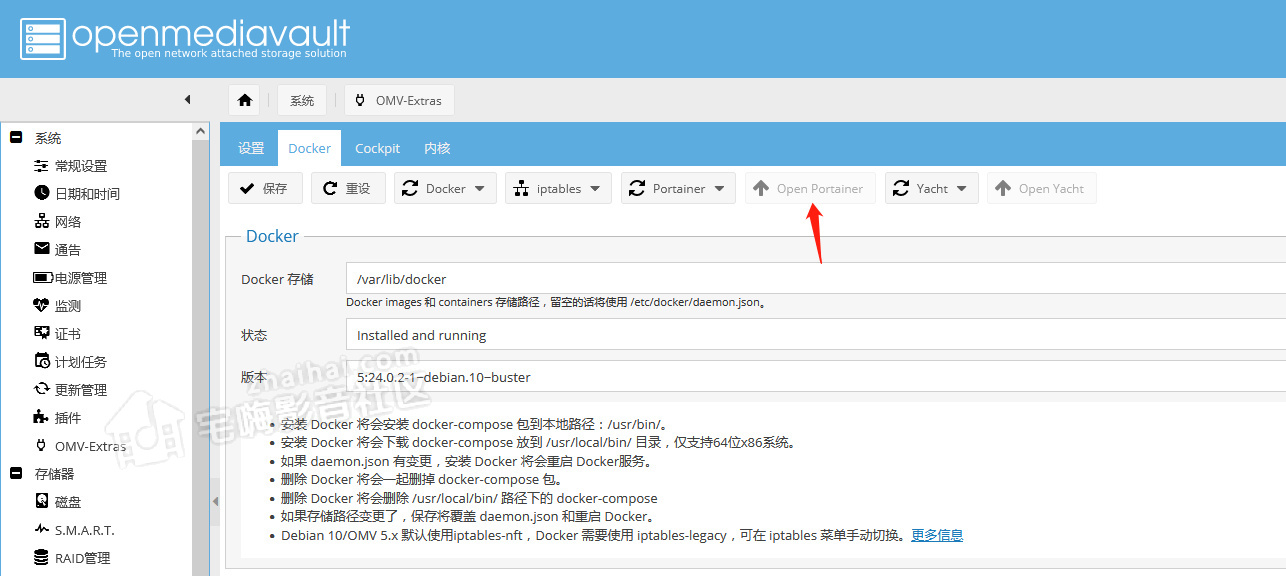Click the 日期和时间 clock icon

[x=41, y=193]
